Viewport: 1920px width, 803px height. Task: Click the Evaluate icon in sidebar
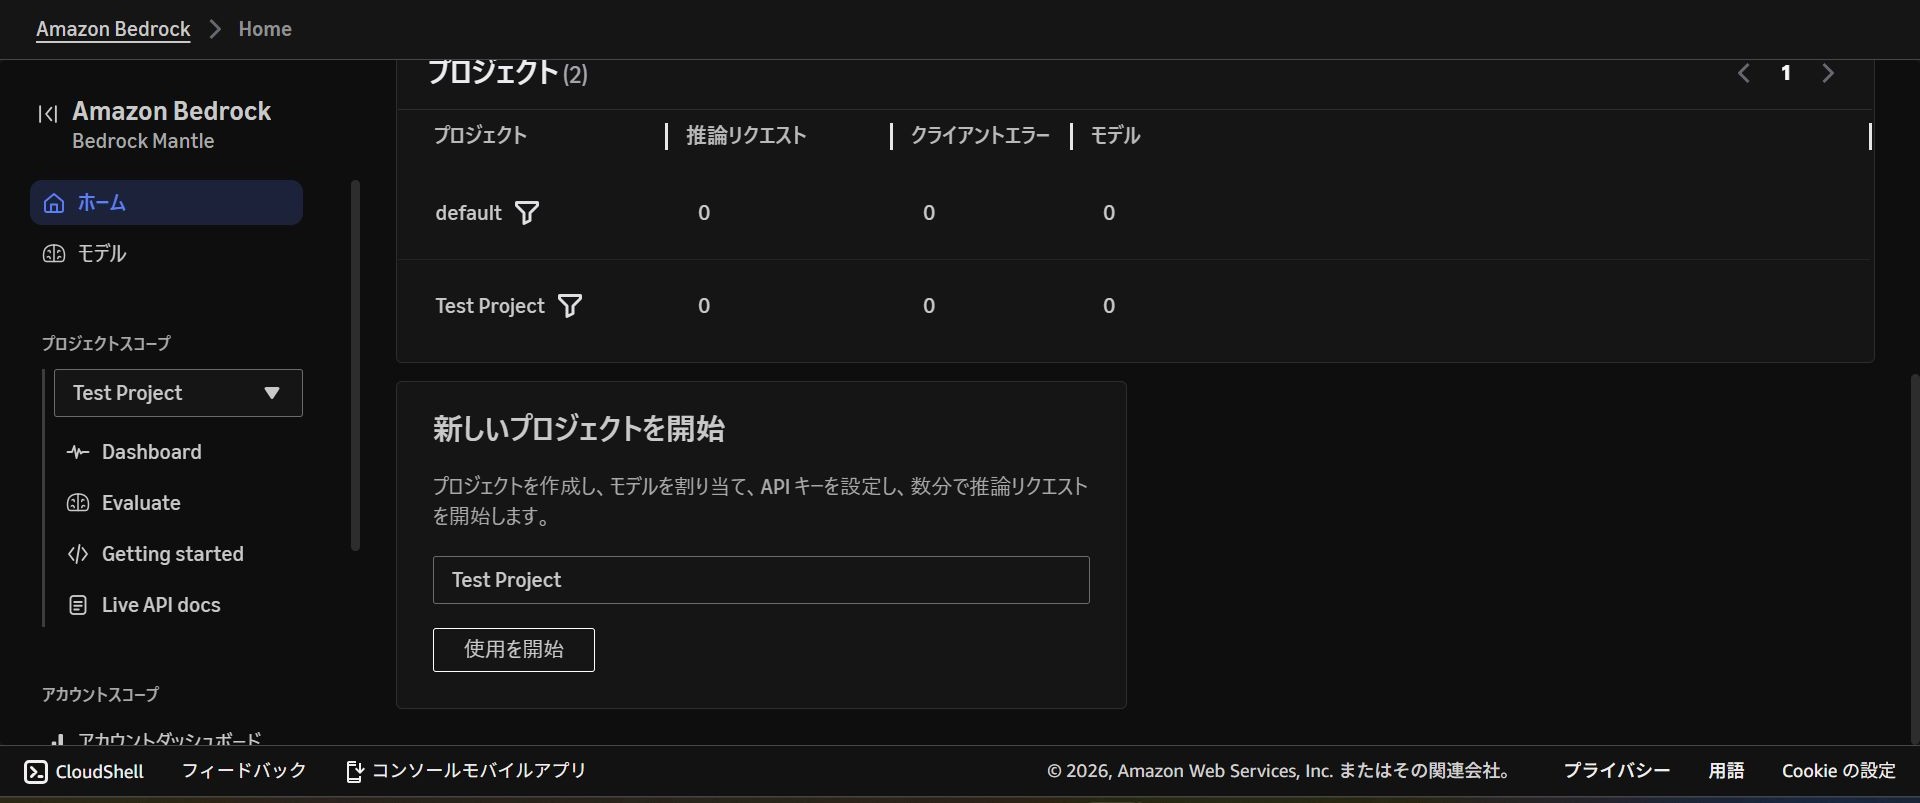78,503
